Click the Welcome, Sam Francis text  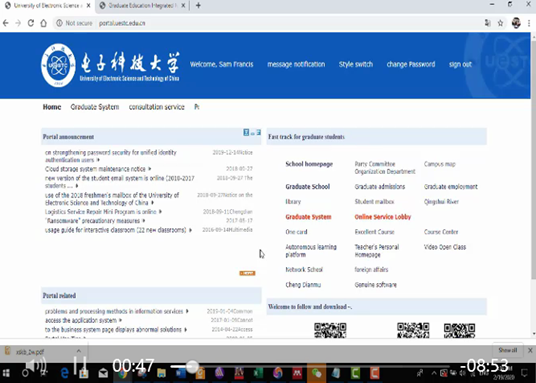tap(222, 64)
